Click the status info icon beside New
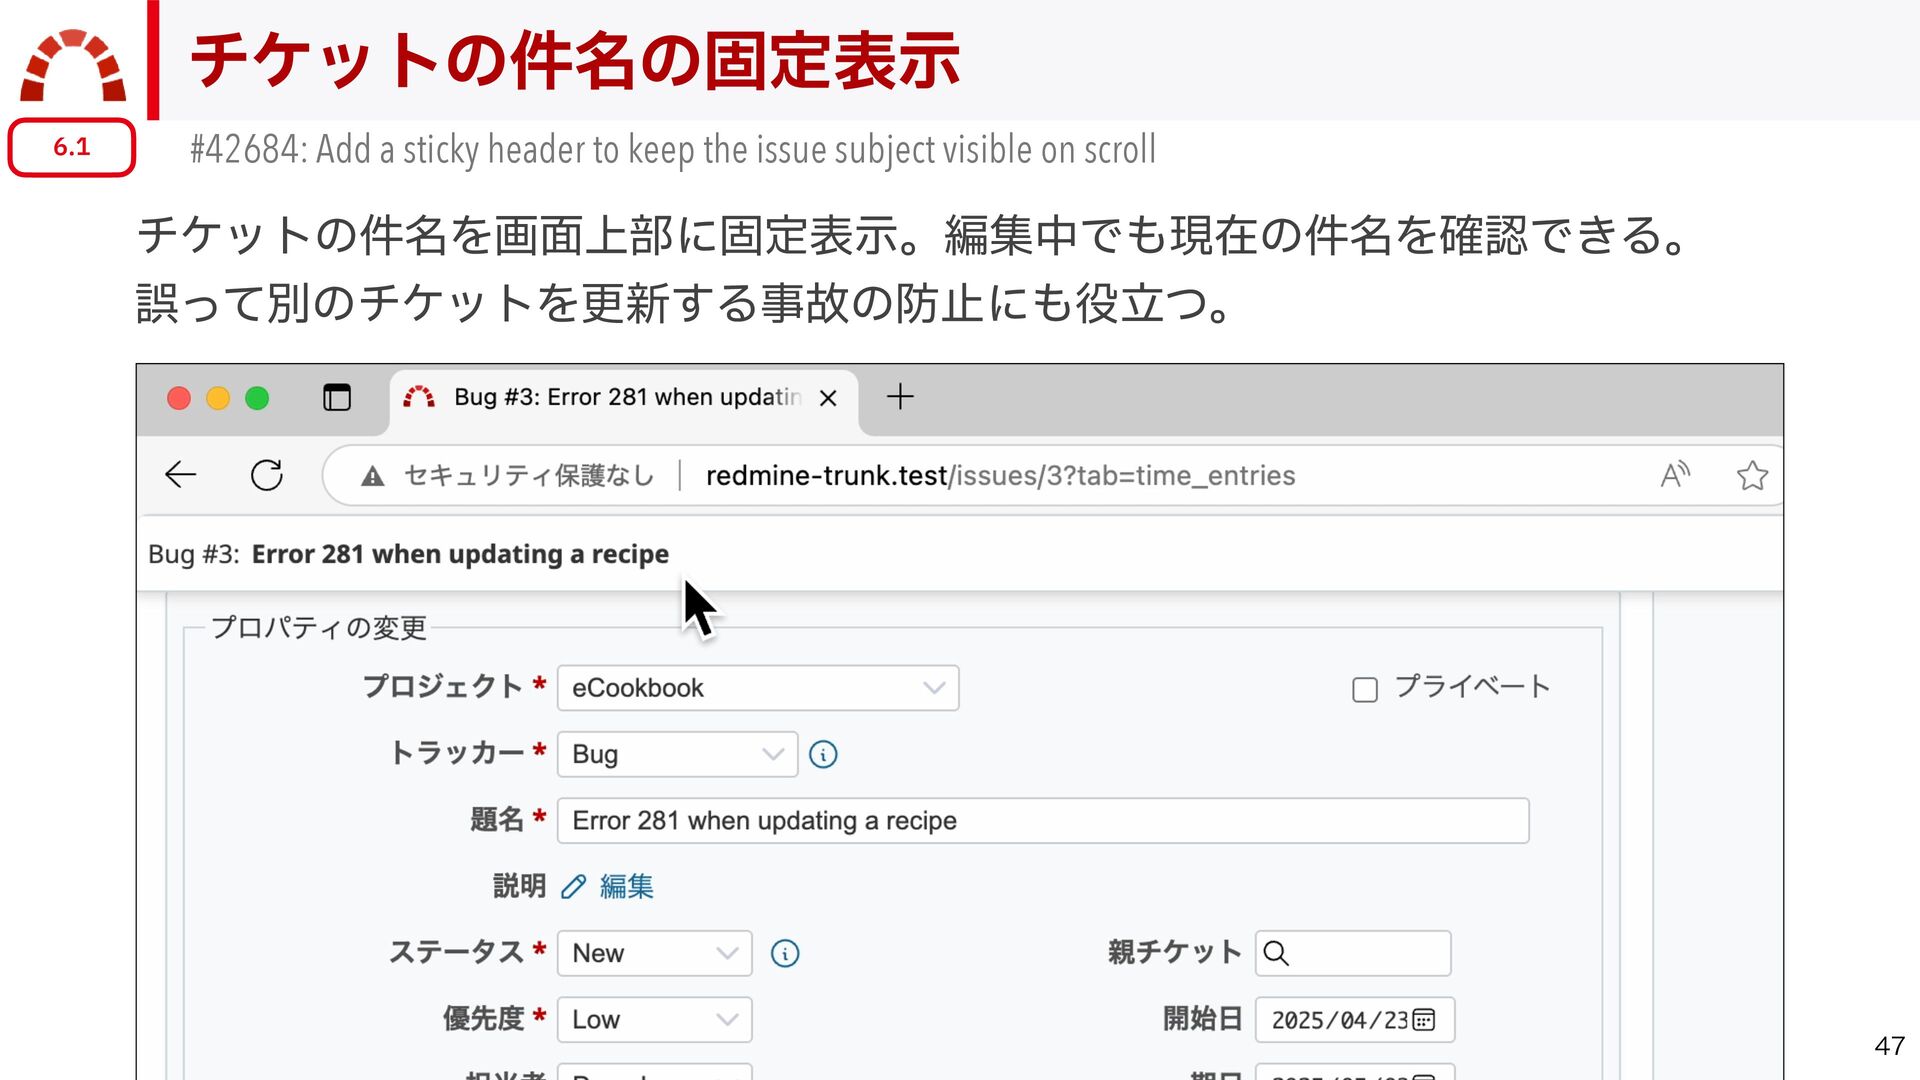 point(785,953)
